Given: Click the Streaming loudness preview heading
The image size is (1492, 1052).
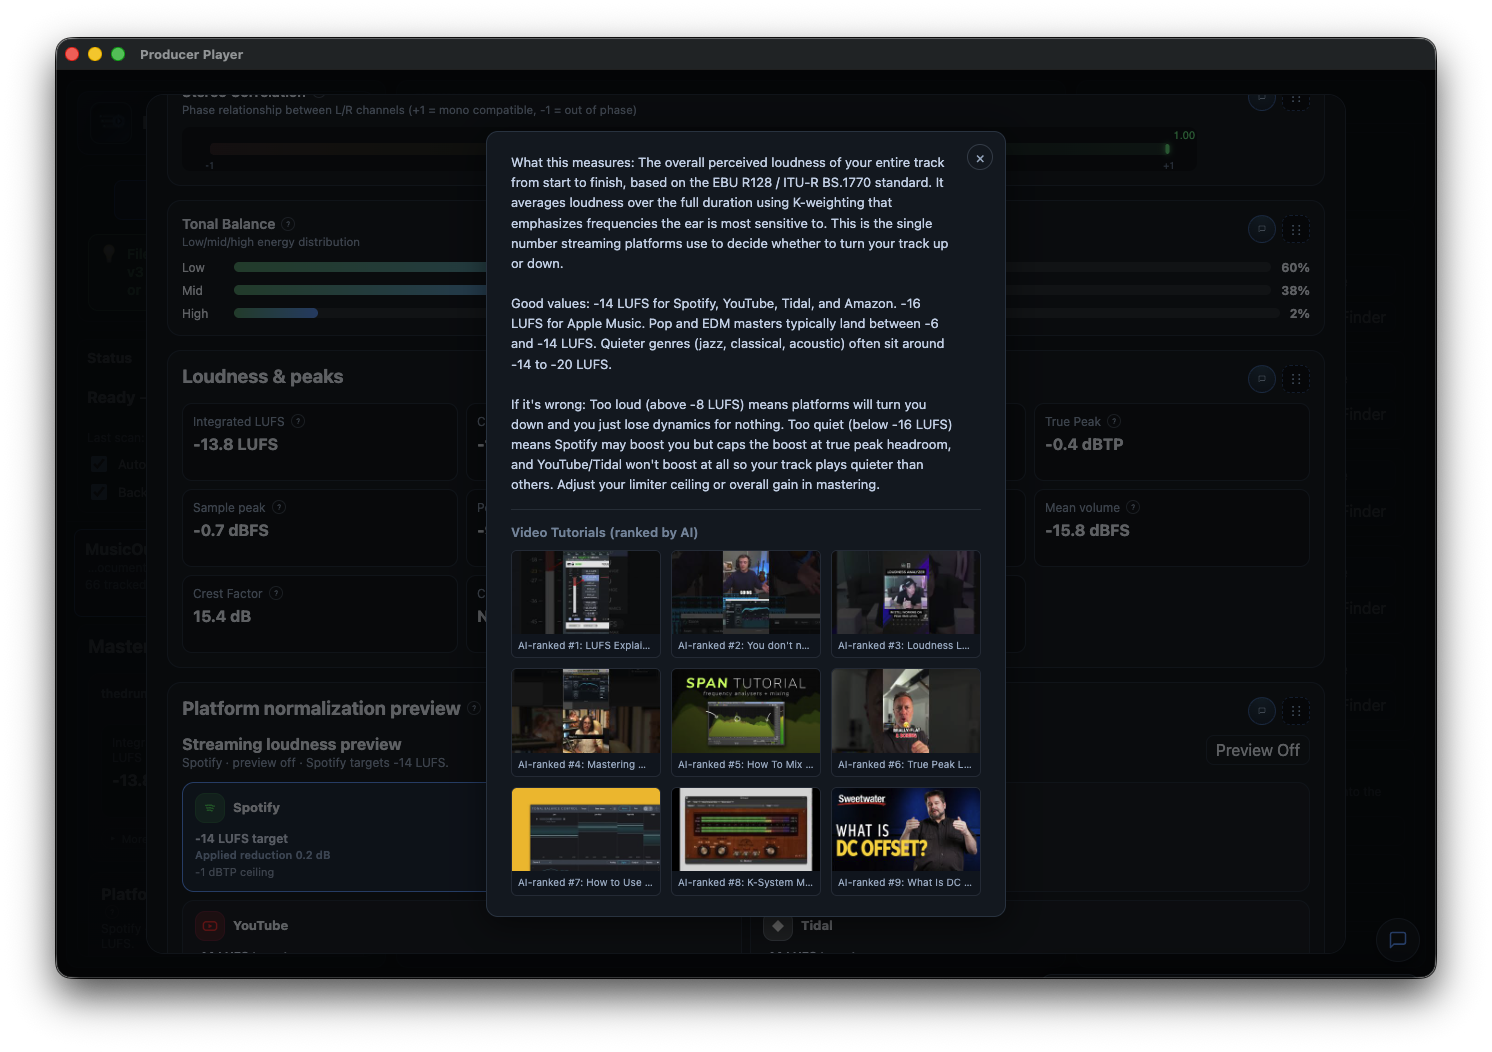Looking at the screenshot, I should [291, 744].
